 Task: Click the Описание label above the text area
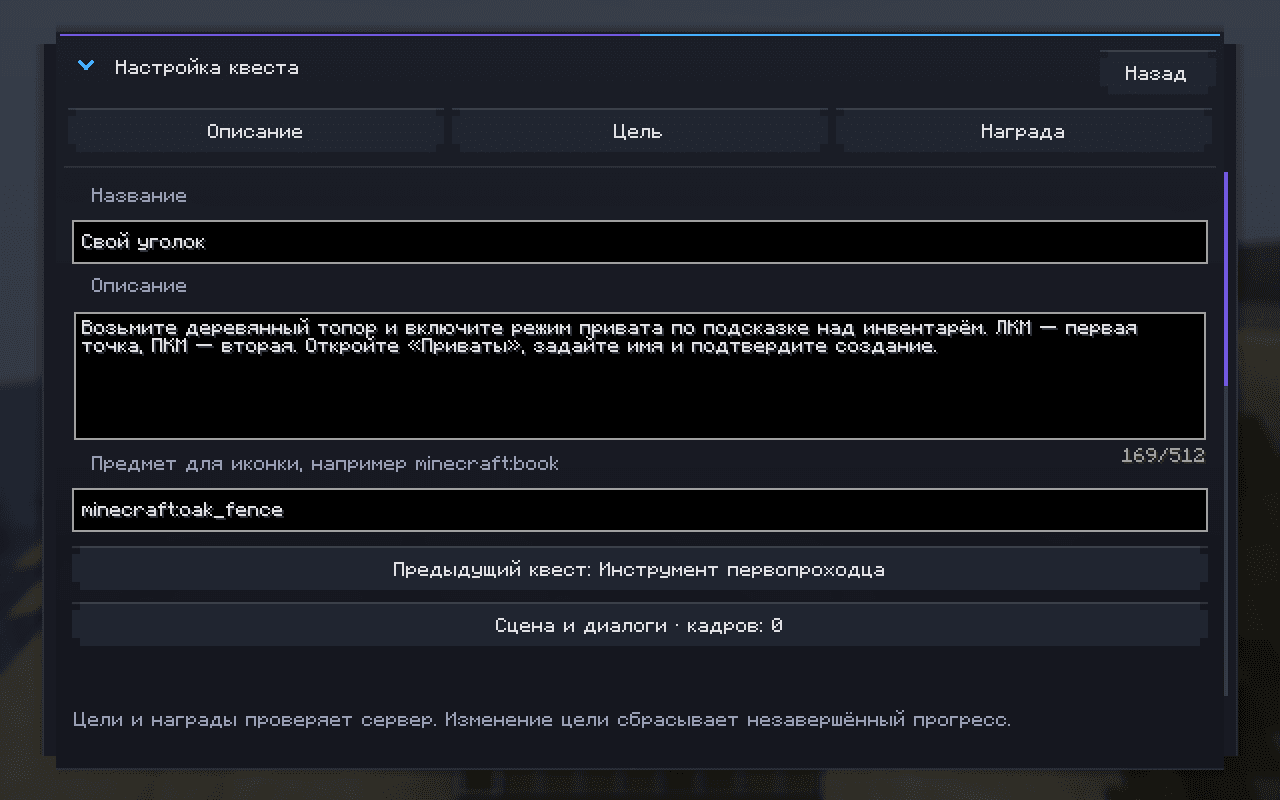(x=139, y=286)
